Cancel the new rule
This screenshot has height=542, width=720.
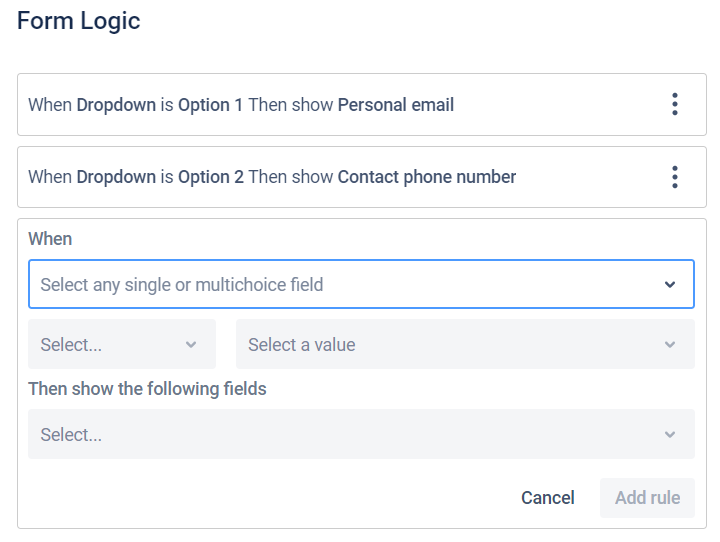pyautogui.click(x=548, y=498)
